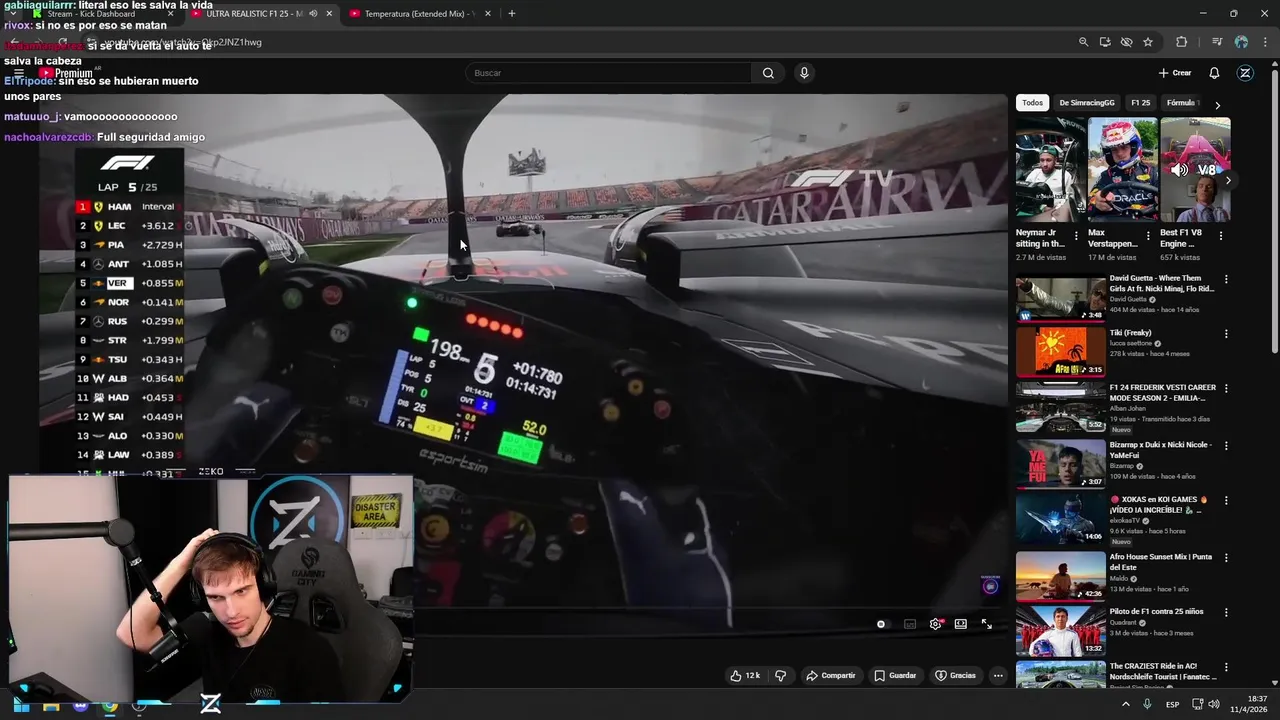Open options for Tiki (Freaky) video
The height and width of the screenshot is (720, 1280).
(x=1226, y=334)
